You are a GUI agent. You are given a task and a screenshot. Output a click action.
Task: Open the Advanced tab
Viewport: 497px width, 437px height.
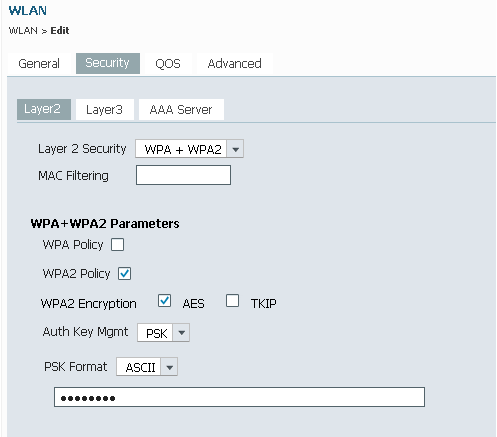tap(235, 63)
